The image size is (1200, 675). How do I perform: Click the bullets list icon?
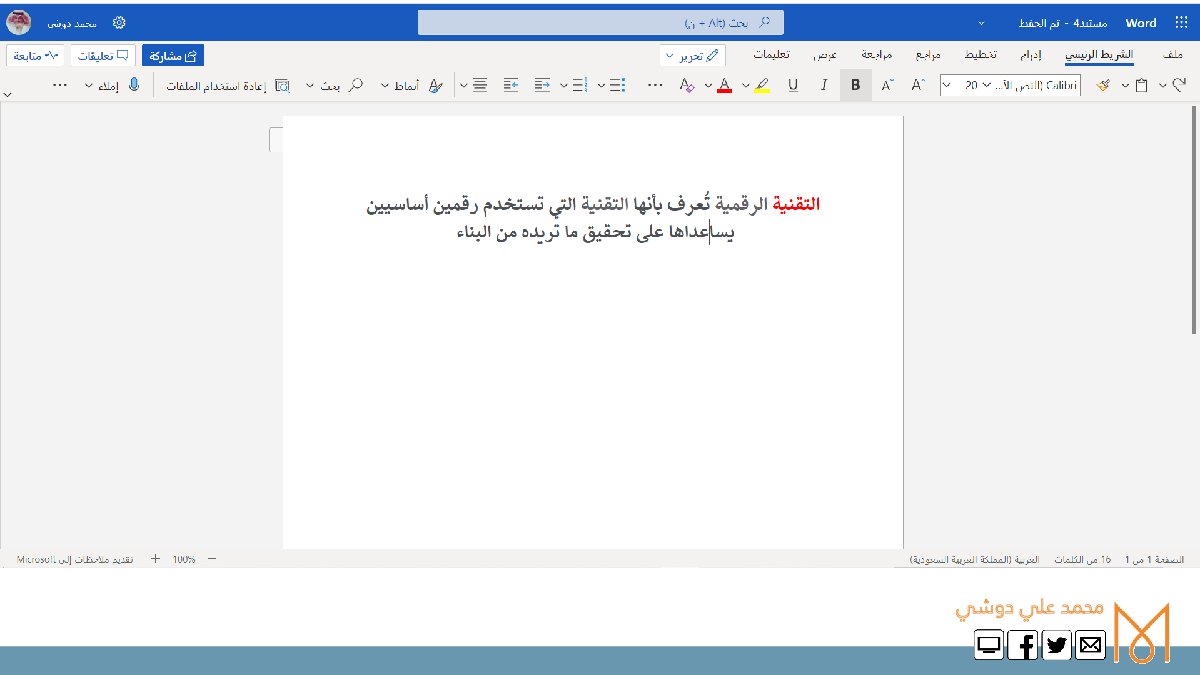[x=617, y=86]
